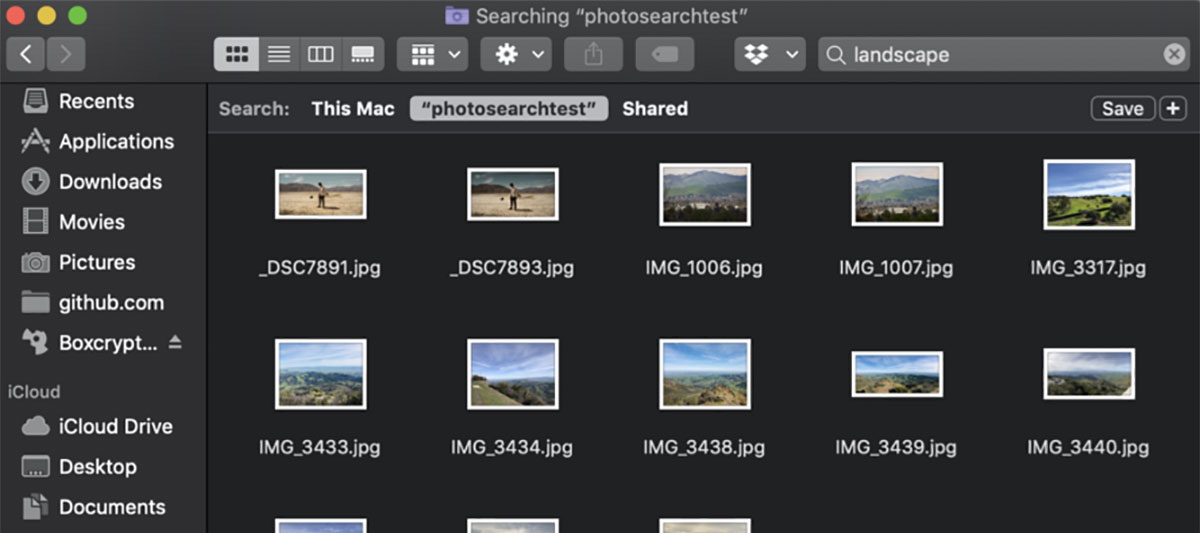Click the _DSC7891.jpg file name
Screen dimensions: 1200x533
320,268
